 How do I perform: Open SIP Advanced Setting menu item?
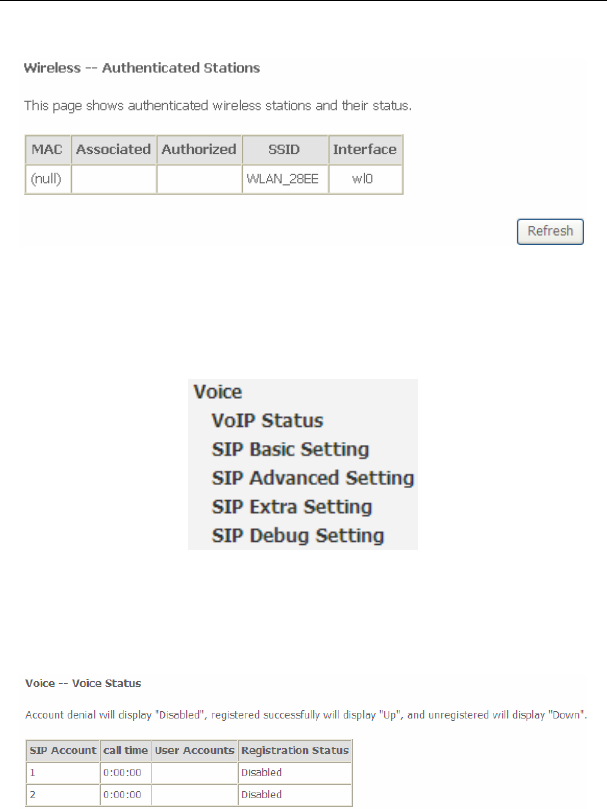(x=312, y=478)
